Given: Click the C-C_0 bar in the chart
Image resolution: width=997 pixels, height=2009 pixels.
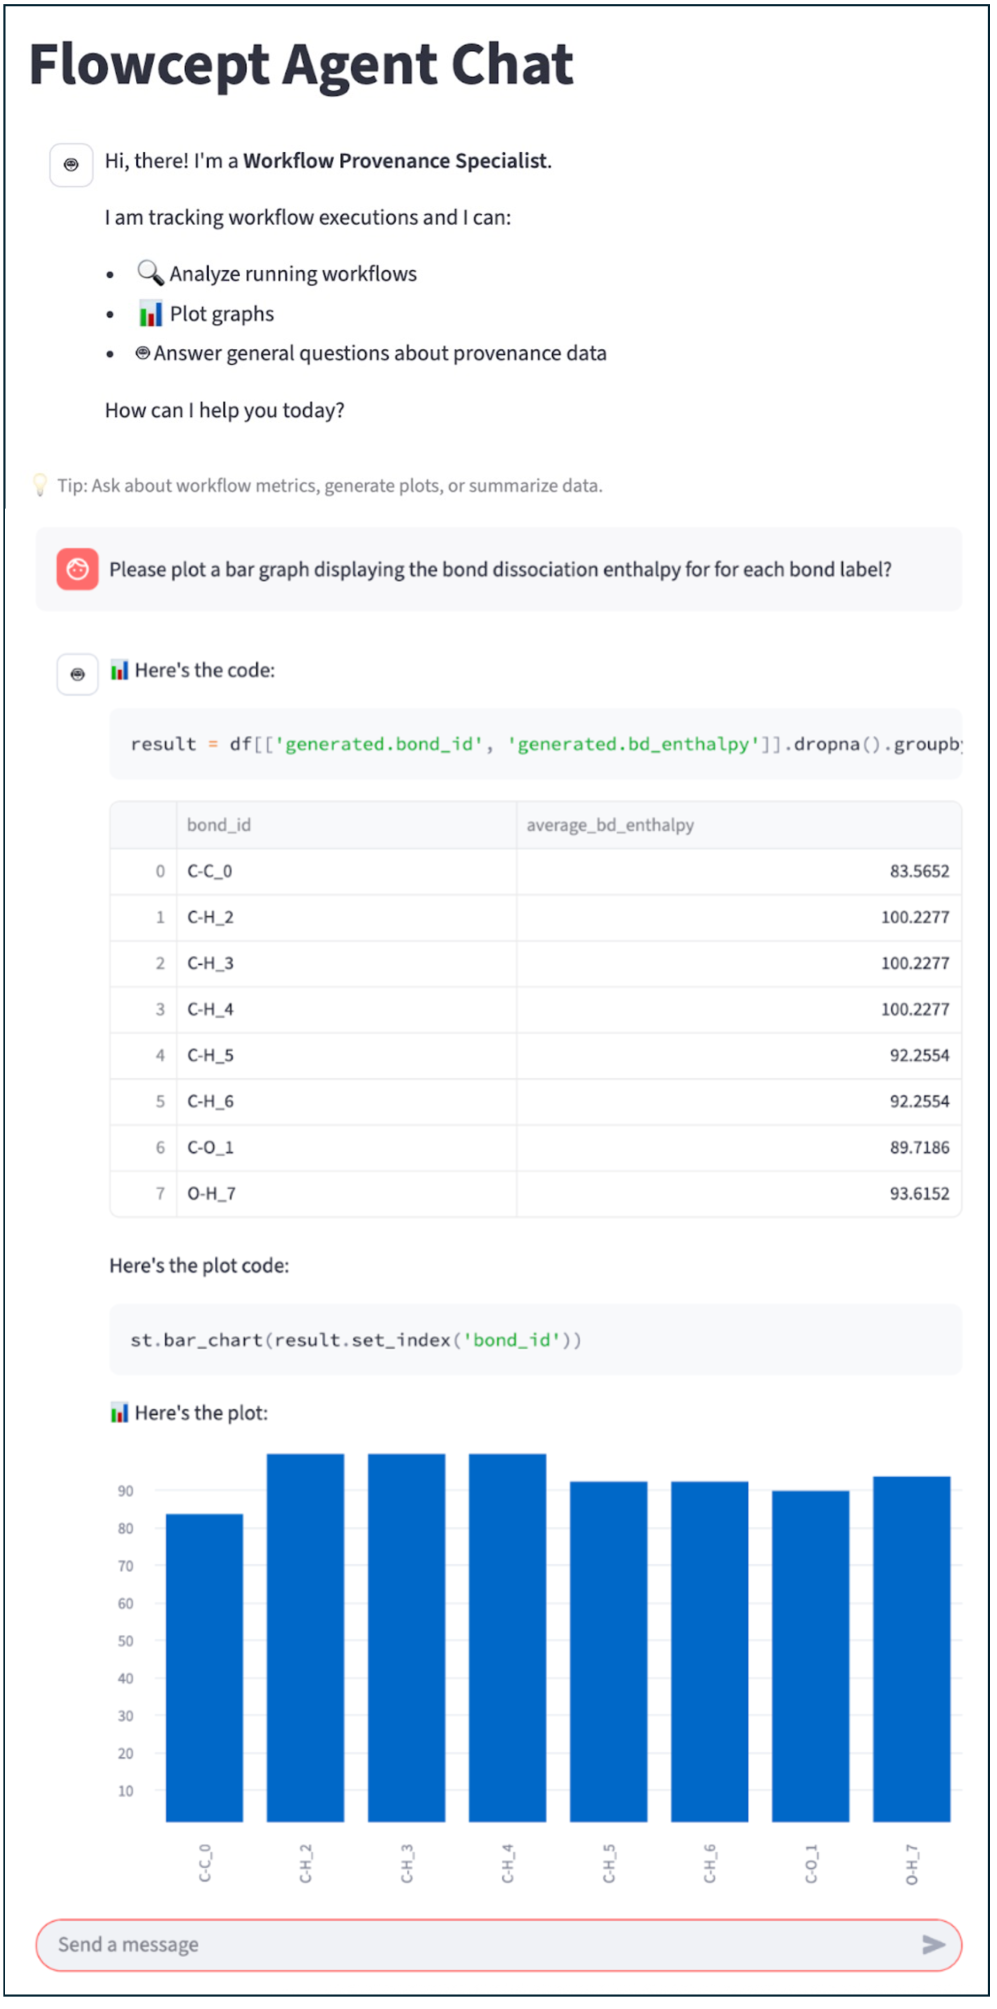Looking at the screenshot, I should [204, 1667].
